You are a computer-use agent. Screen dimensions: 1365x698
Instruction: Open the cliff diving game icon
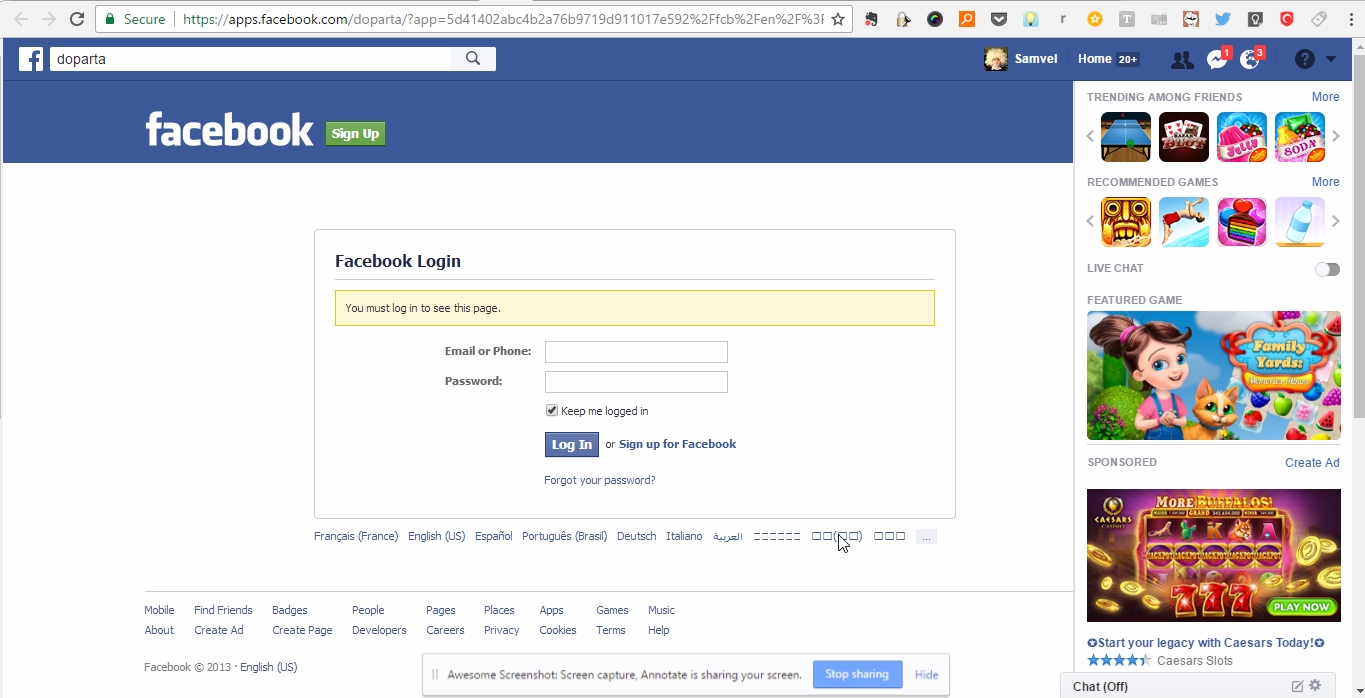point(1184,222)
